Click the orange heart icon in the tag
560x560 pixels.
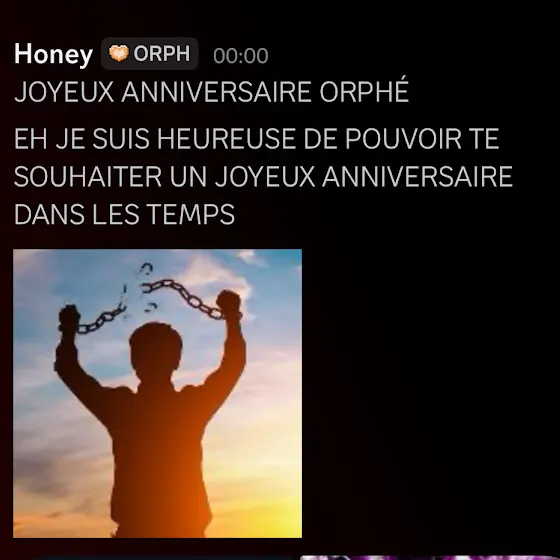119,53
